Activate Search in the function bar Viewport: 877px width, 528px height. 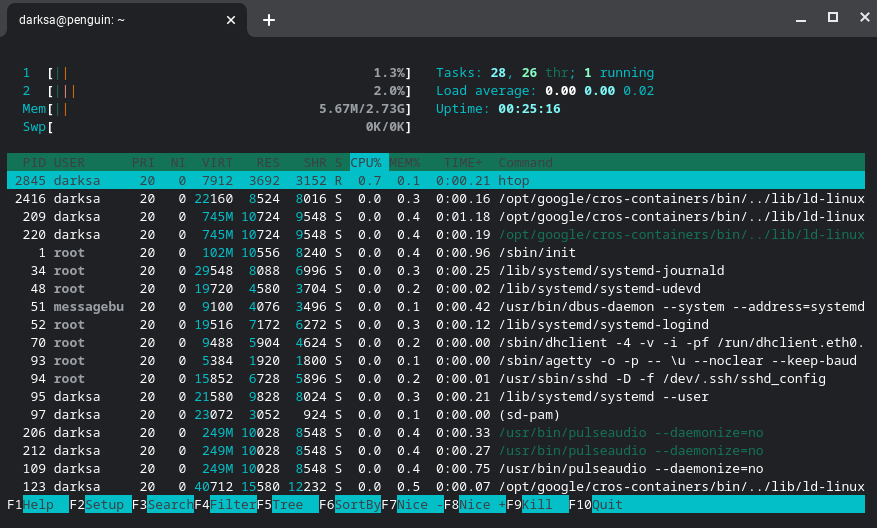tap(170, 505)
